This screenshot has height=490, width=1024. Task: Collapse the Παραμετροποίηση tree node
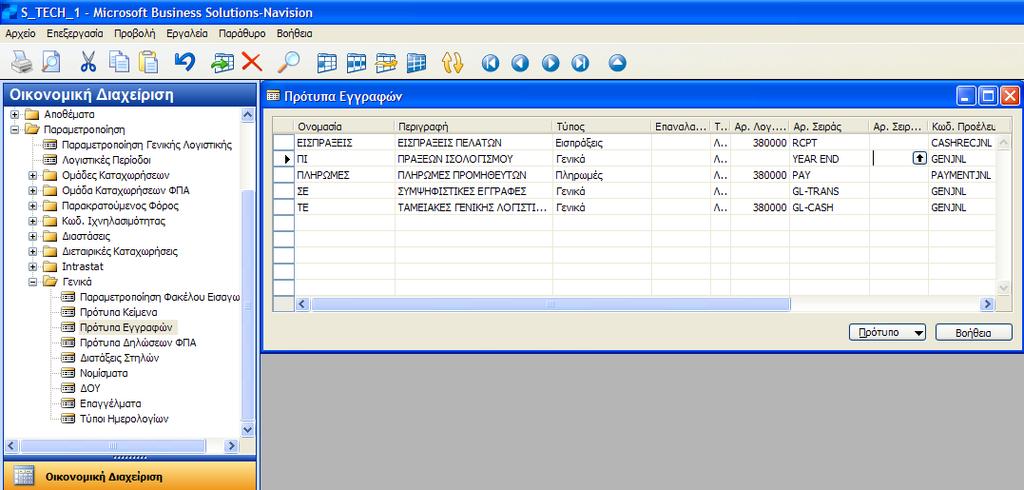pyautogui.click(x=15, y=129)
